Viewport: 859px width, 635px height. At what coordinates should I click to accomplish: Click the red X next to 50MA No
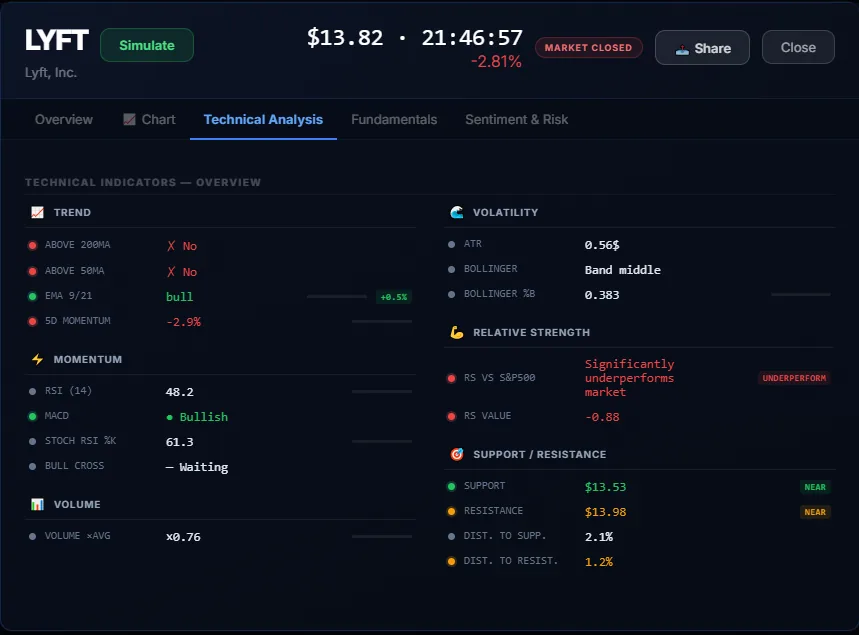(x=171, y=272)
